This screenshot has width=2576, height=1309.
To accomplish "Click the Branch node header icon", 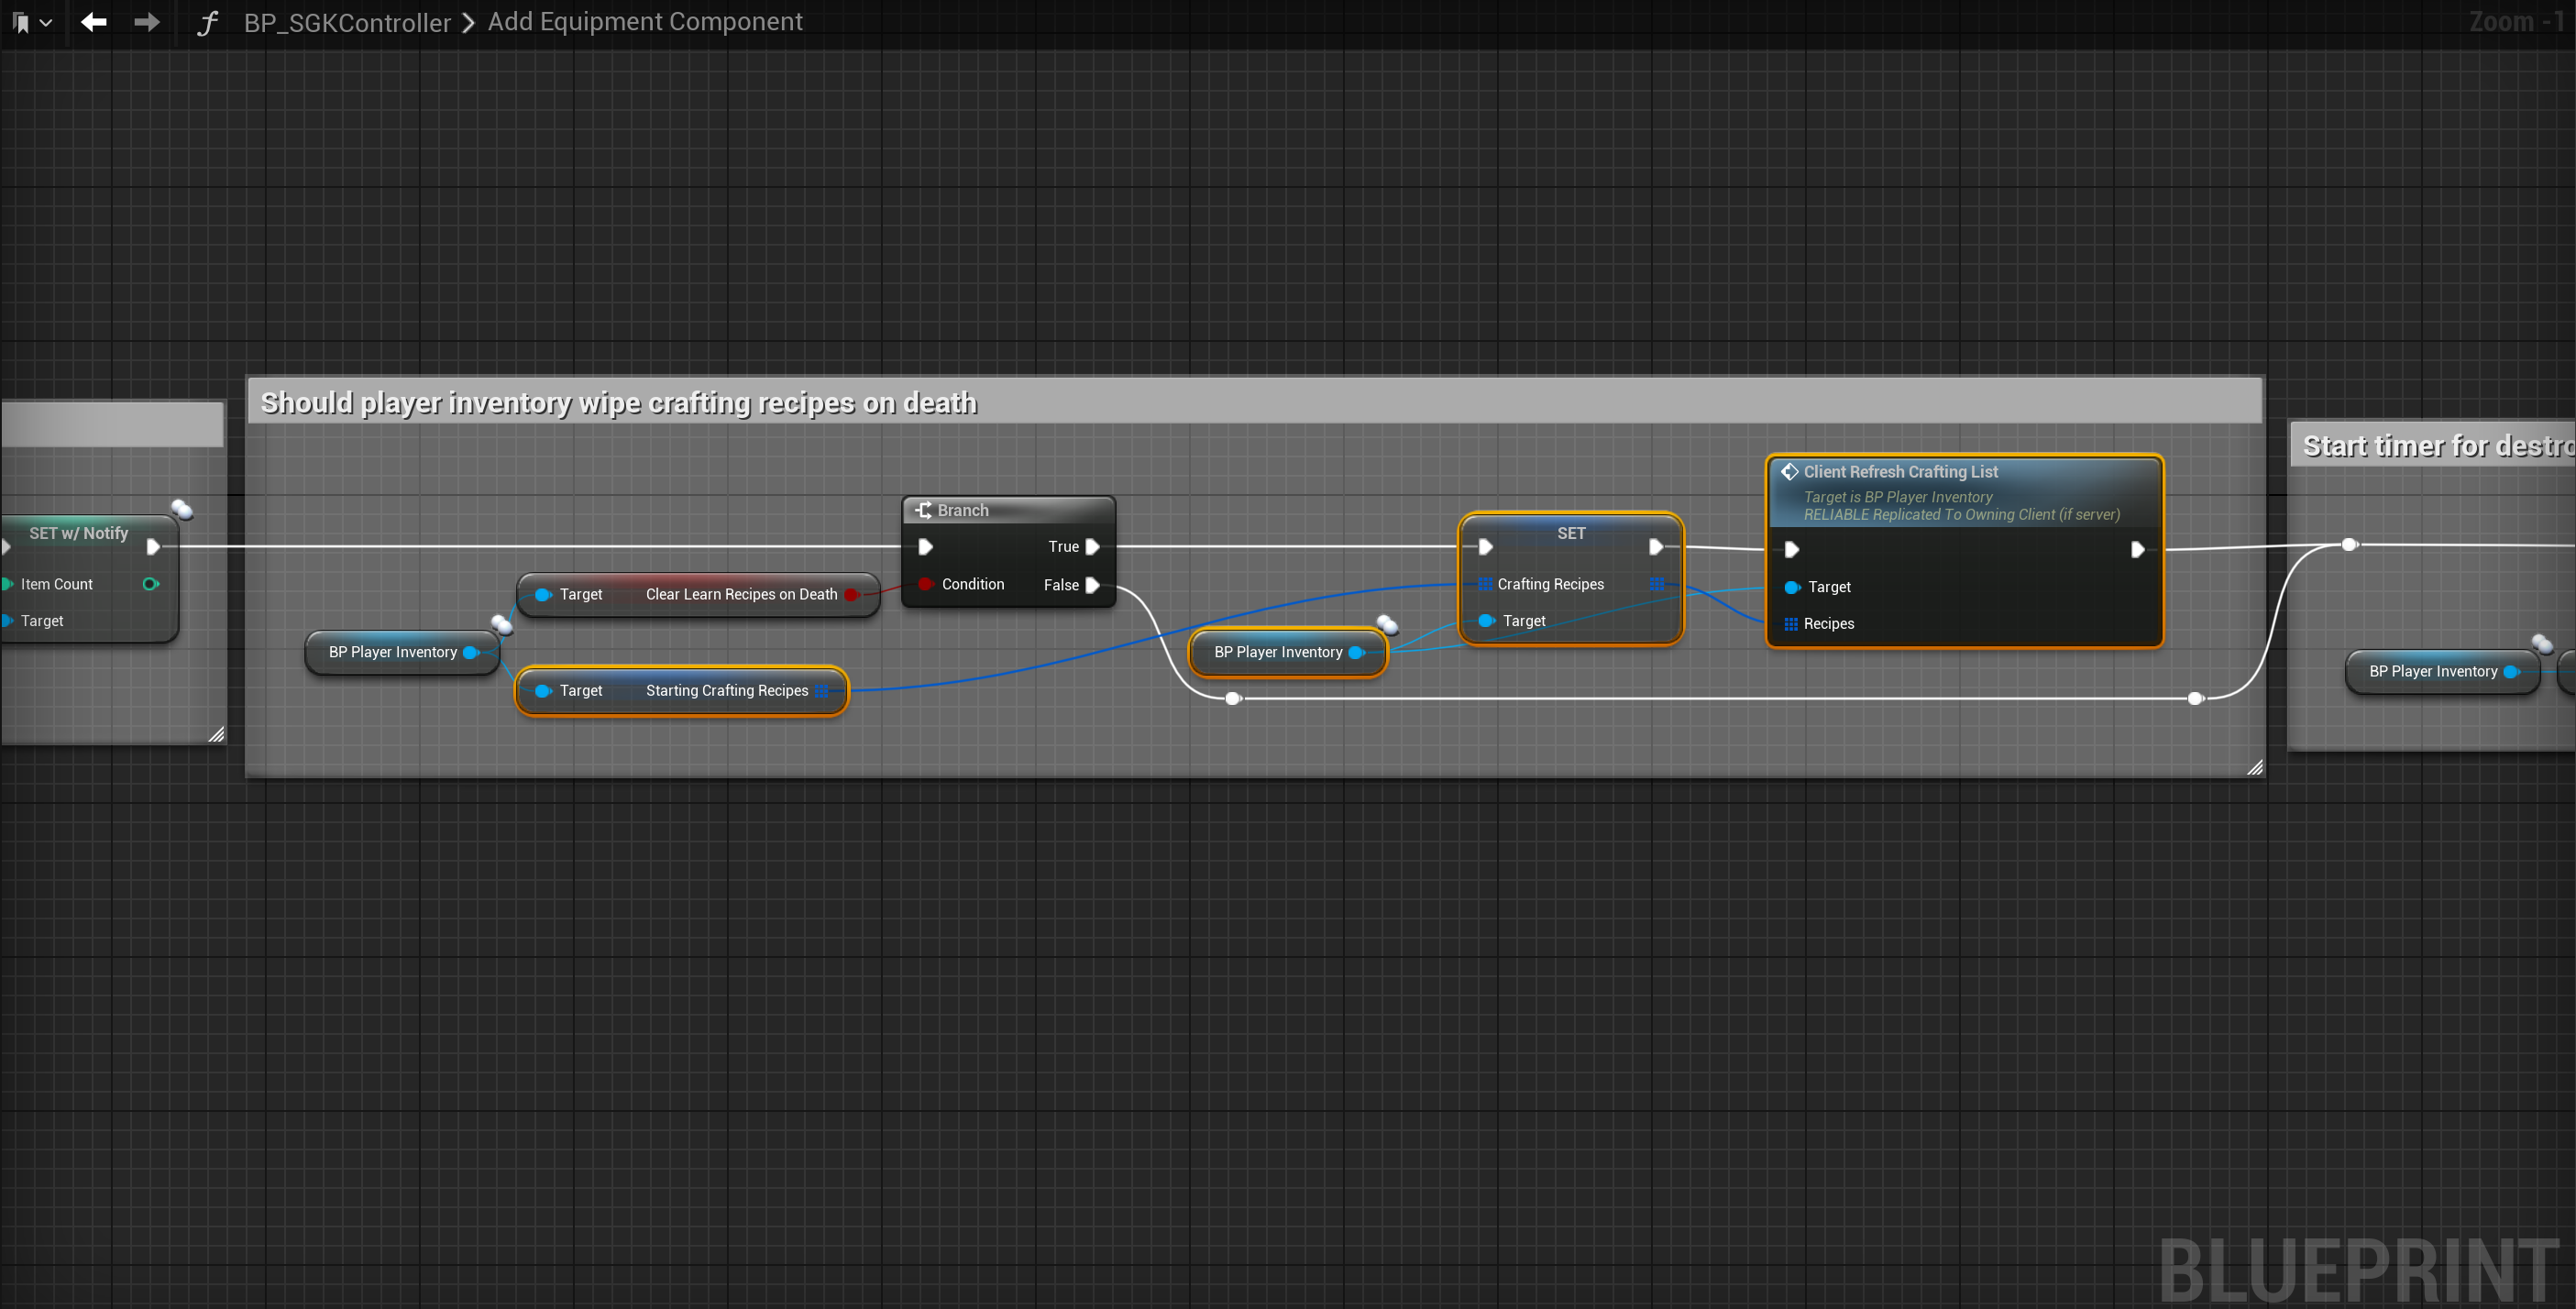I will pos(923,510).
